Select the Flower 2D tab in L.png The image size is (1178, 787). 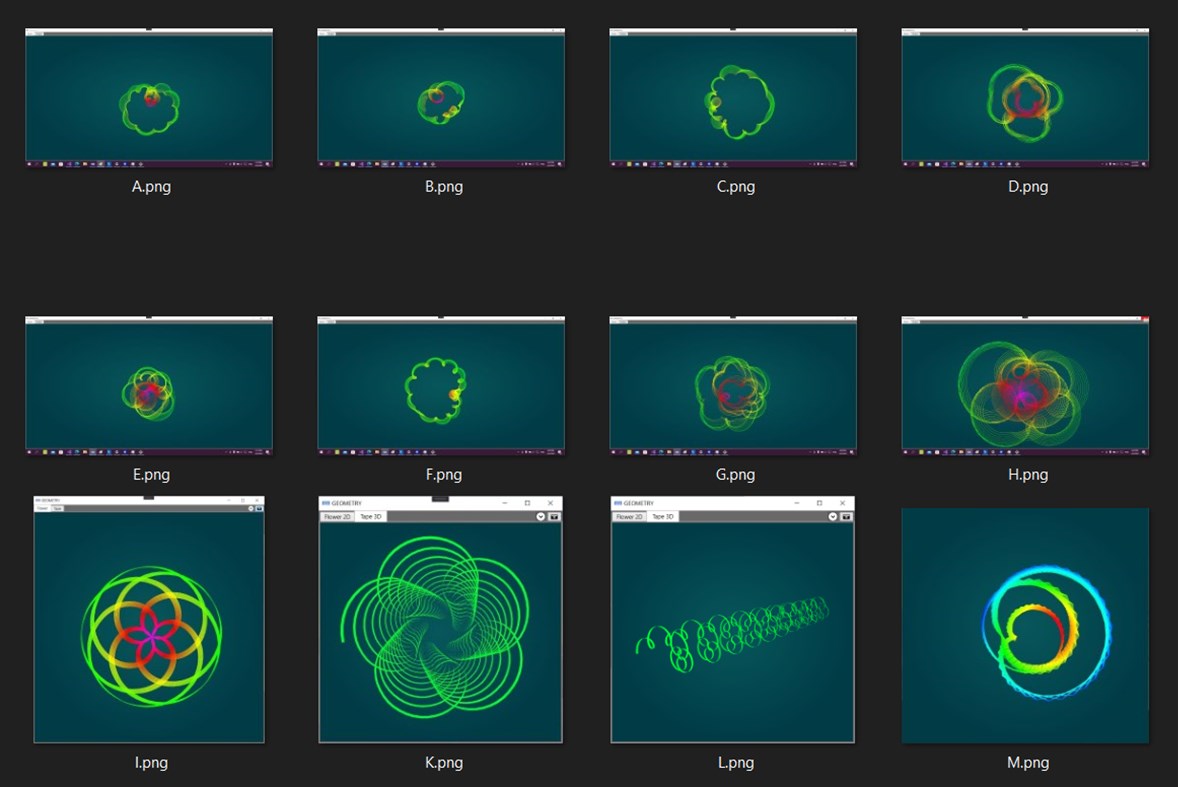[629, 516]
